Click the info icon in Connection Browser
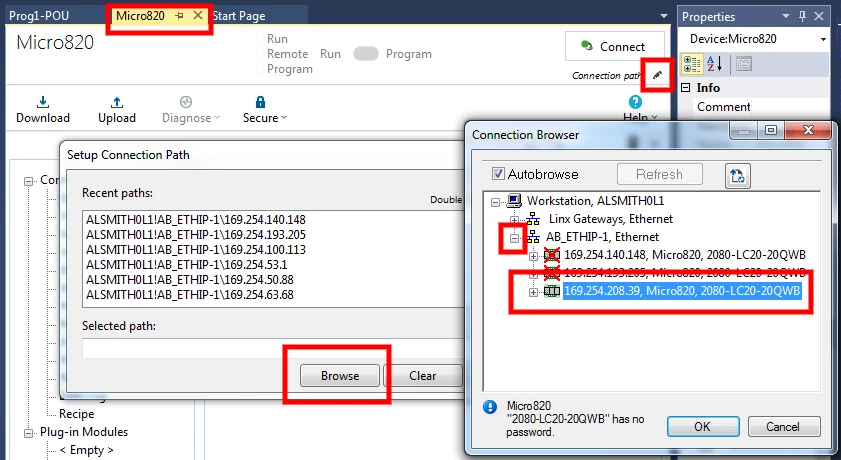The width and height of the screenshot is (841, 460). click(490, 407)
